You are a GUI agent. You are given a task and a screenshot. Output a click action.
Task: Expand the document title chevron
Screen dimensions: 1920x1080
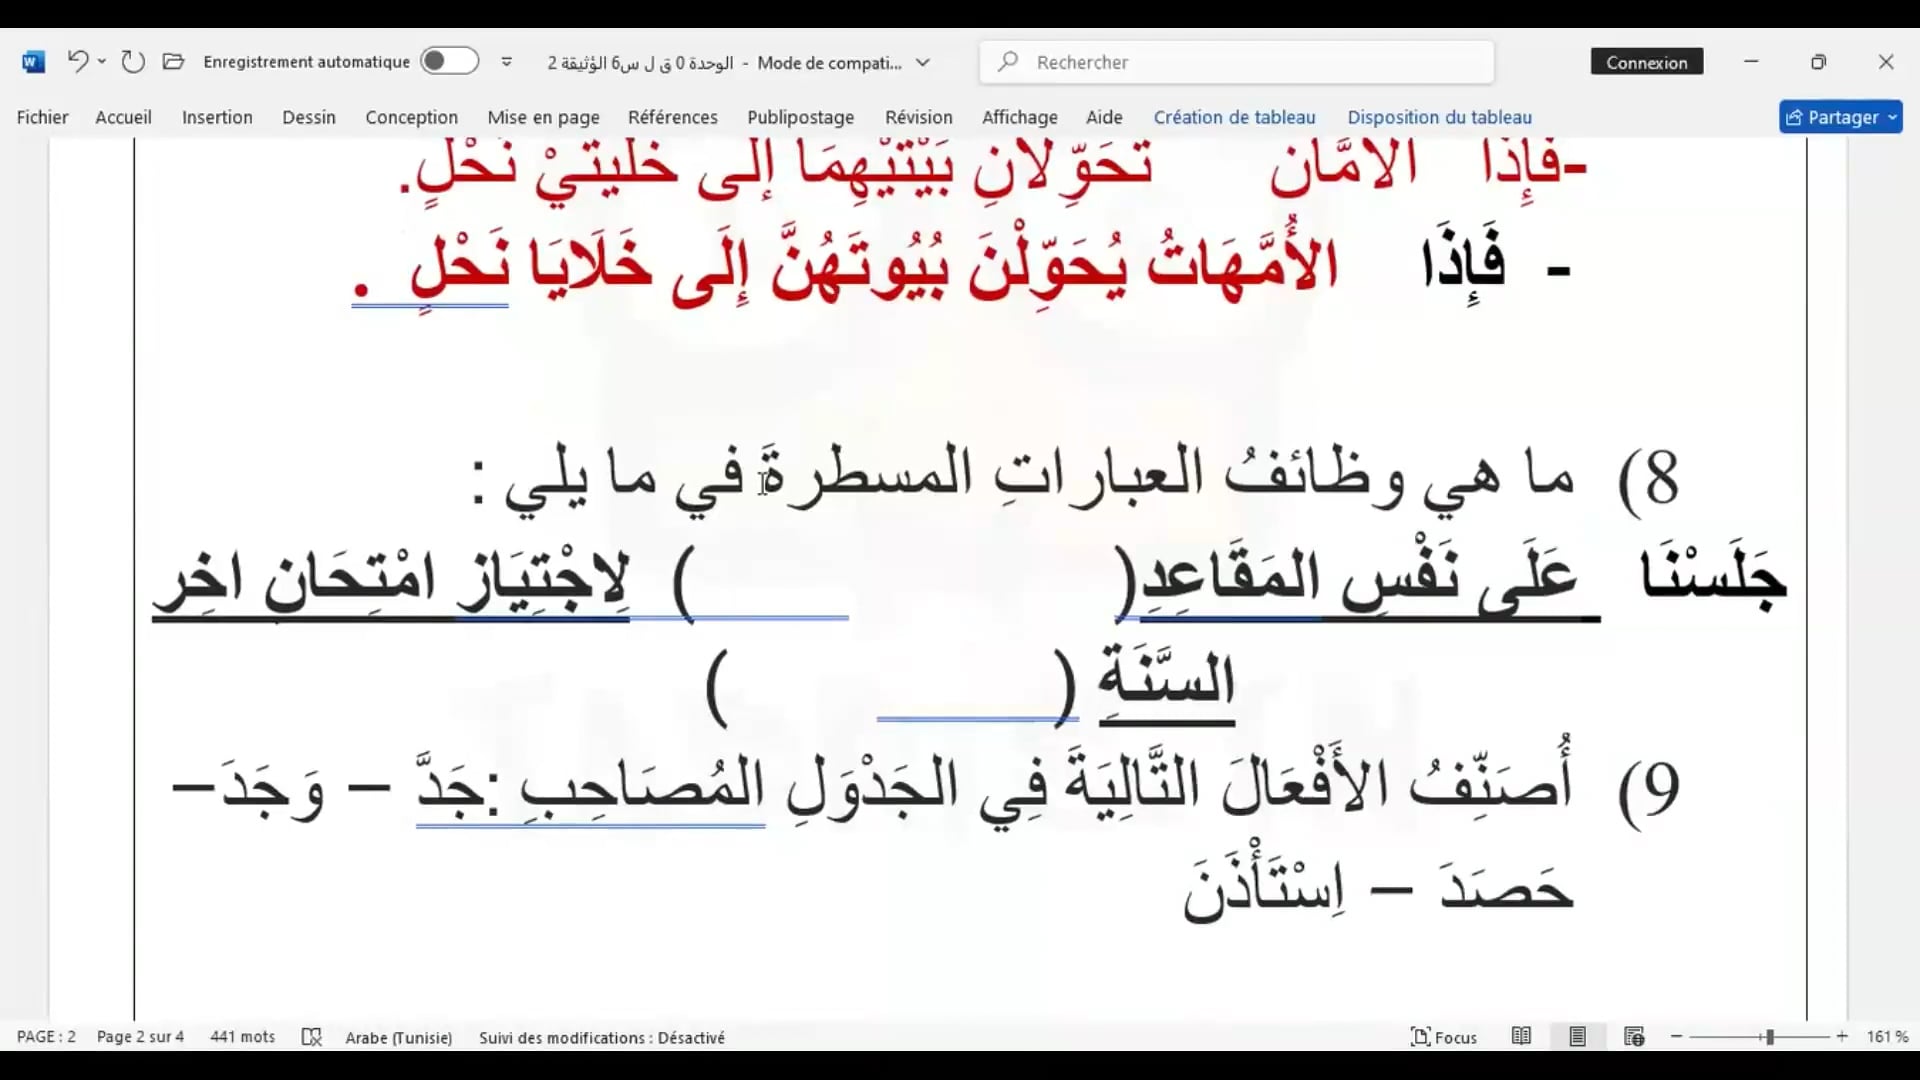[x=923, y=62]
